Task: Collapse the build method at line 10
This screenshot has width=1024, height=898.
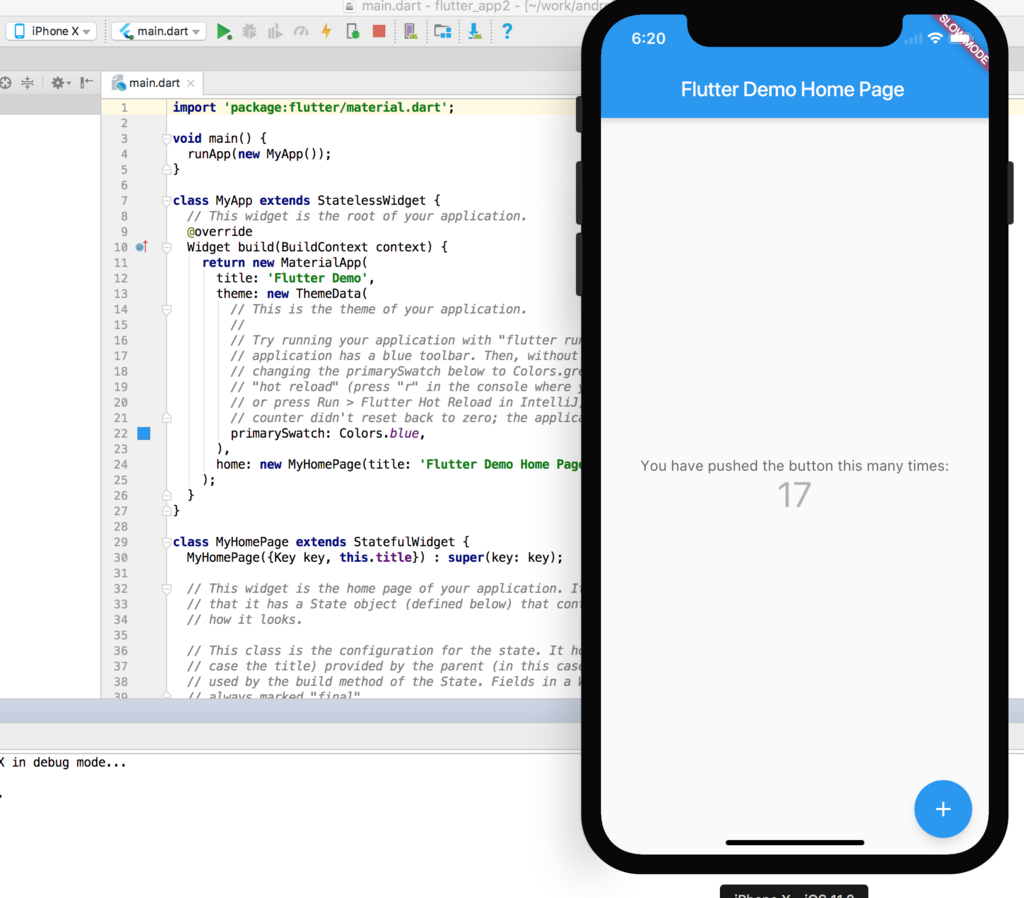Action: point(166,247)
